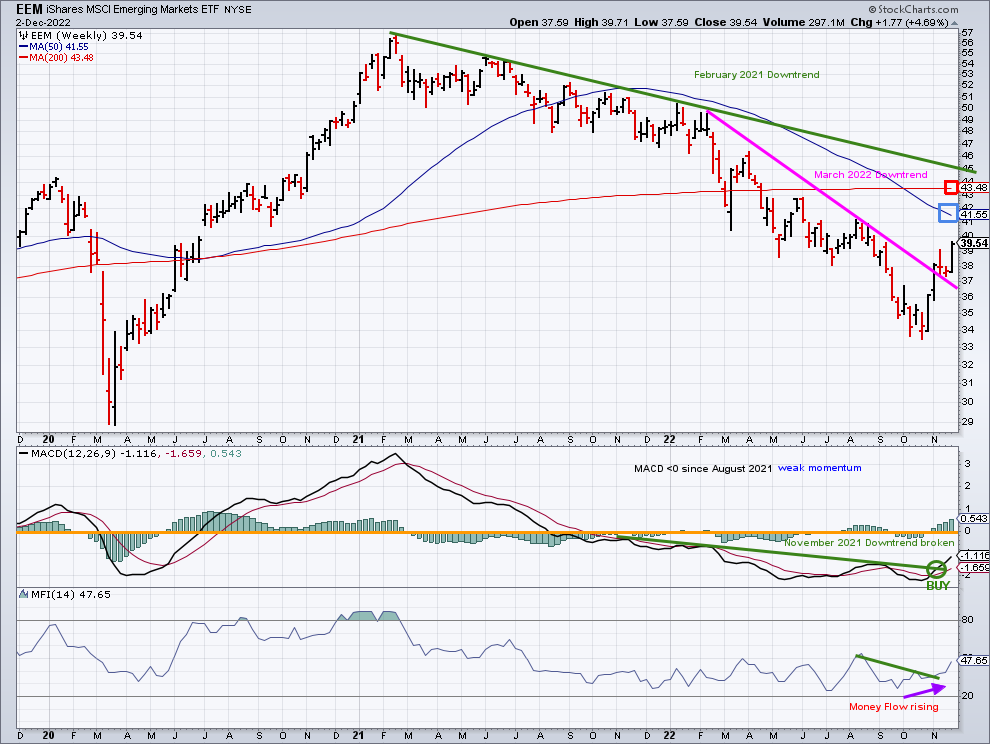Click the green circle above the BUY label
Viewport: 990px width, 744px height.
coord(936,569)
